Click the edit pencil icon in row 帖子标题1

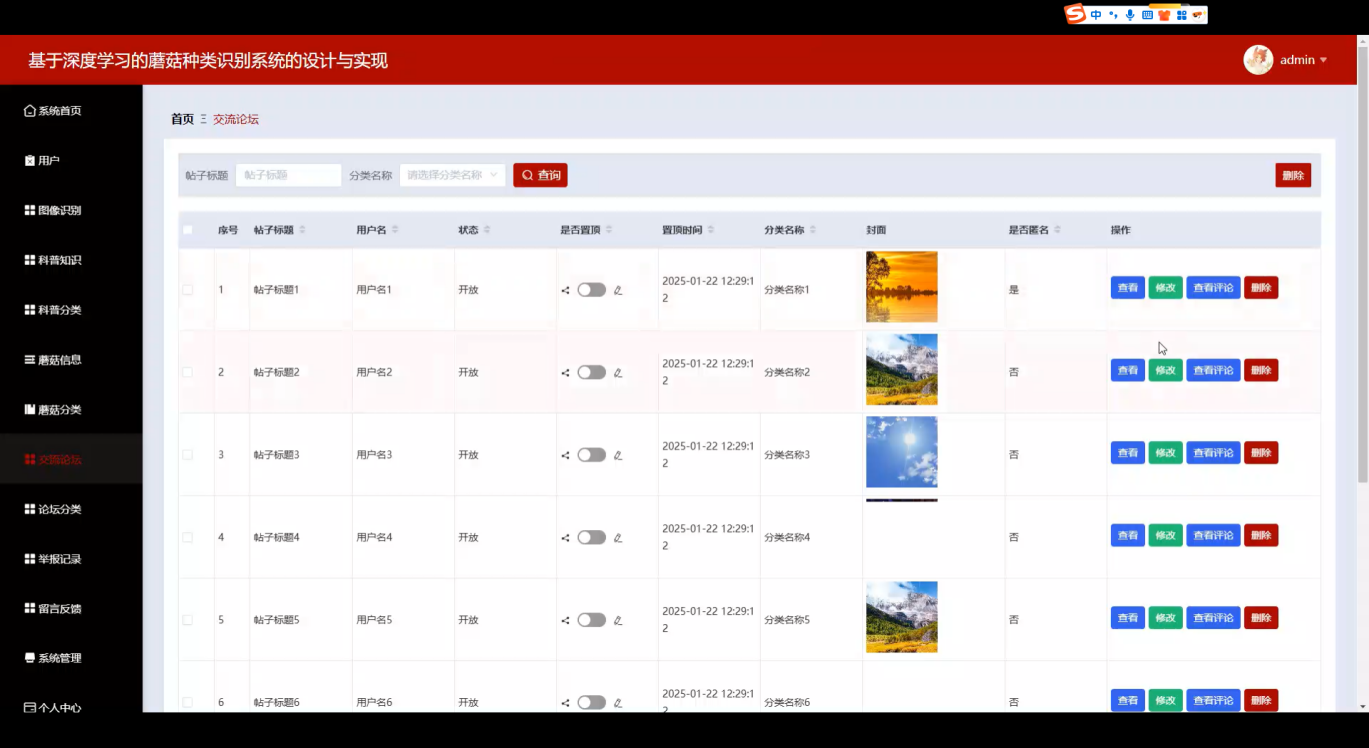(x=618, y=290)
